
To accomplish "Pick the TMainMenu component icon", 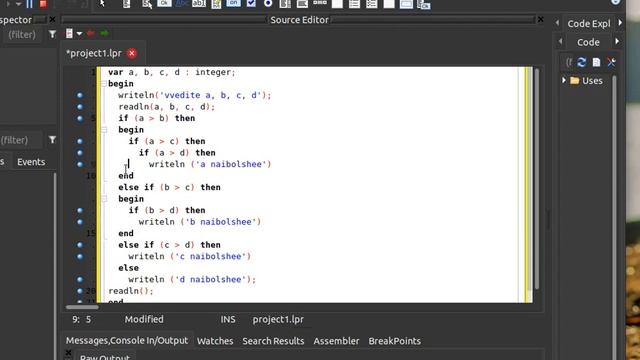I will point(127,4).
